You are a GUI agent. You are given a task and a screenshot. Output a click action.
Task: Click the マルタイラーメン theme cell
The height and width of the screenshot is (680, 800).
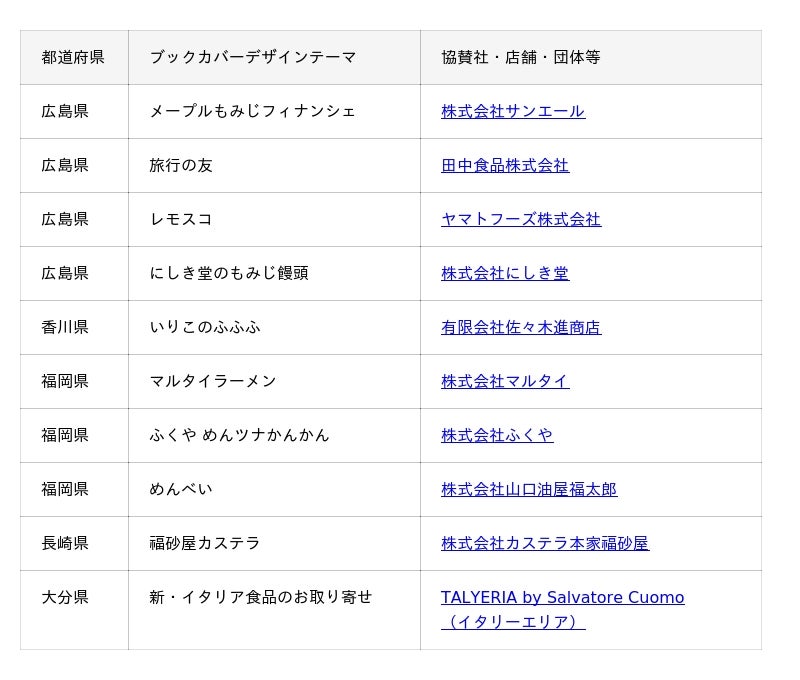tap(274, 382)
